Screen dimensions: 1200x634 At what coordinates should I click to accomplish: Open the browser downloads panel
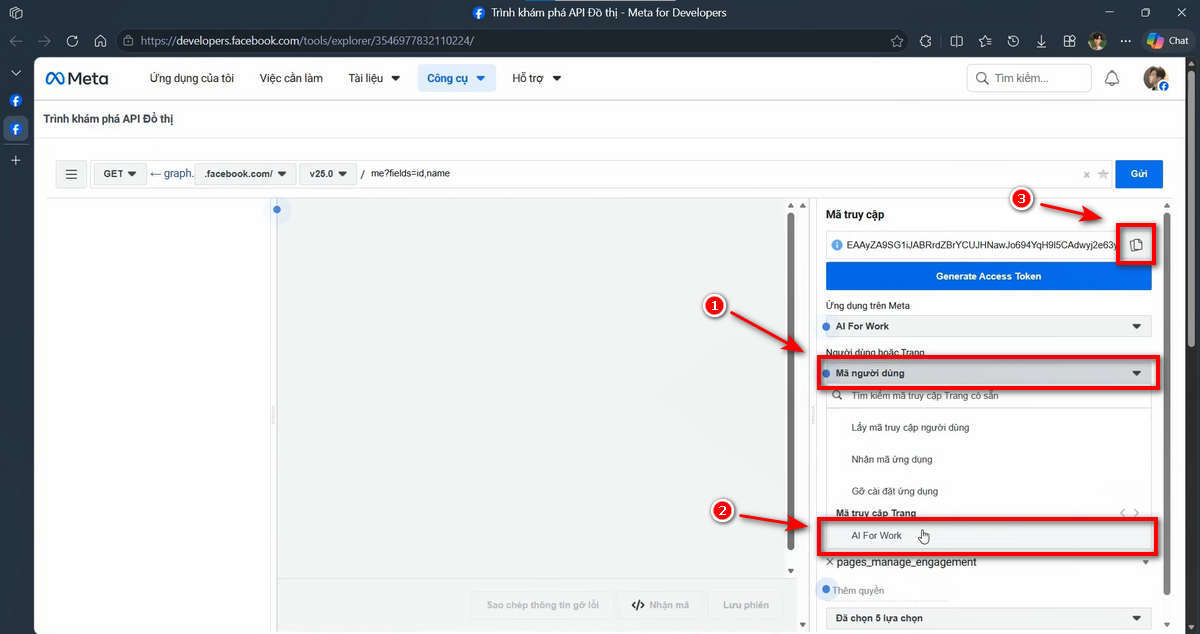point(1041,41)
